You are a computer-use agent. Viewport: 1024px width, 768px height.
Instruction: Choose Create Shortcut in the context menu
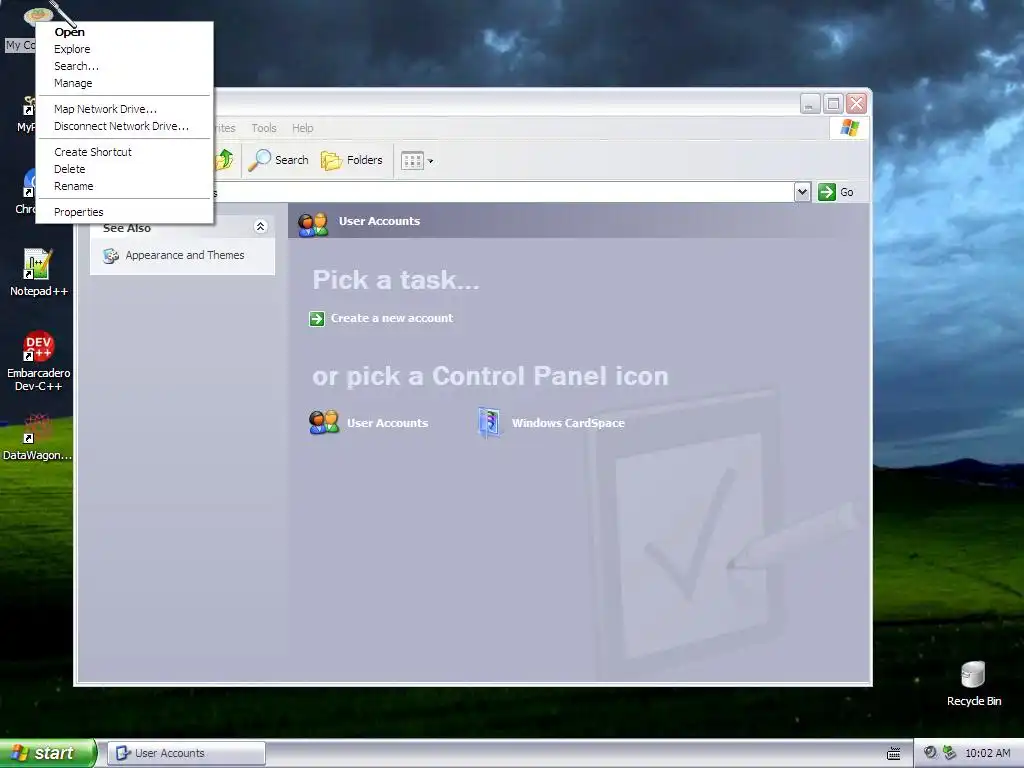(x=124, y=152)
